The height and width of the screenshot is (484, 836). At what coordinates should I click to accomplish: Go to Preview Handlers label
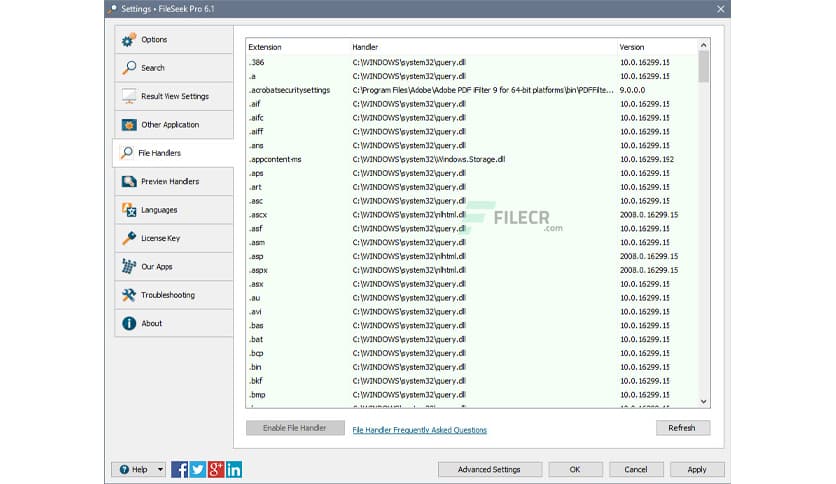coord(170,182)
